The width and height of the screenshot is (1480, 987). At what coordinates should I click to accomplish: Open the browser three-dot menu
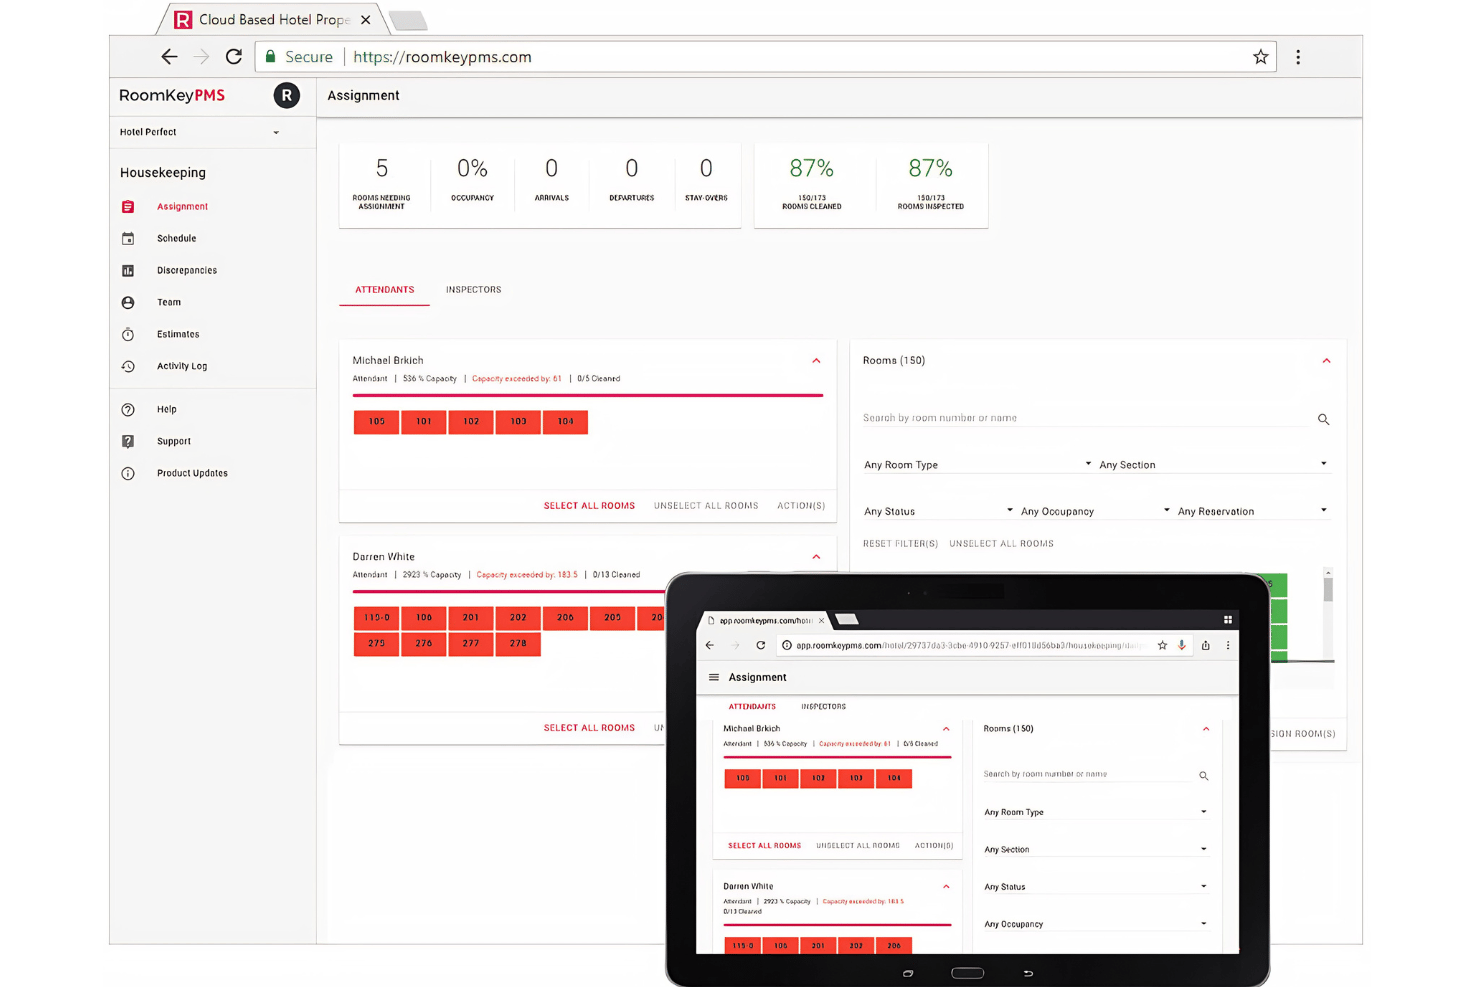click(x=1298, y=57)
